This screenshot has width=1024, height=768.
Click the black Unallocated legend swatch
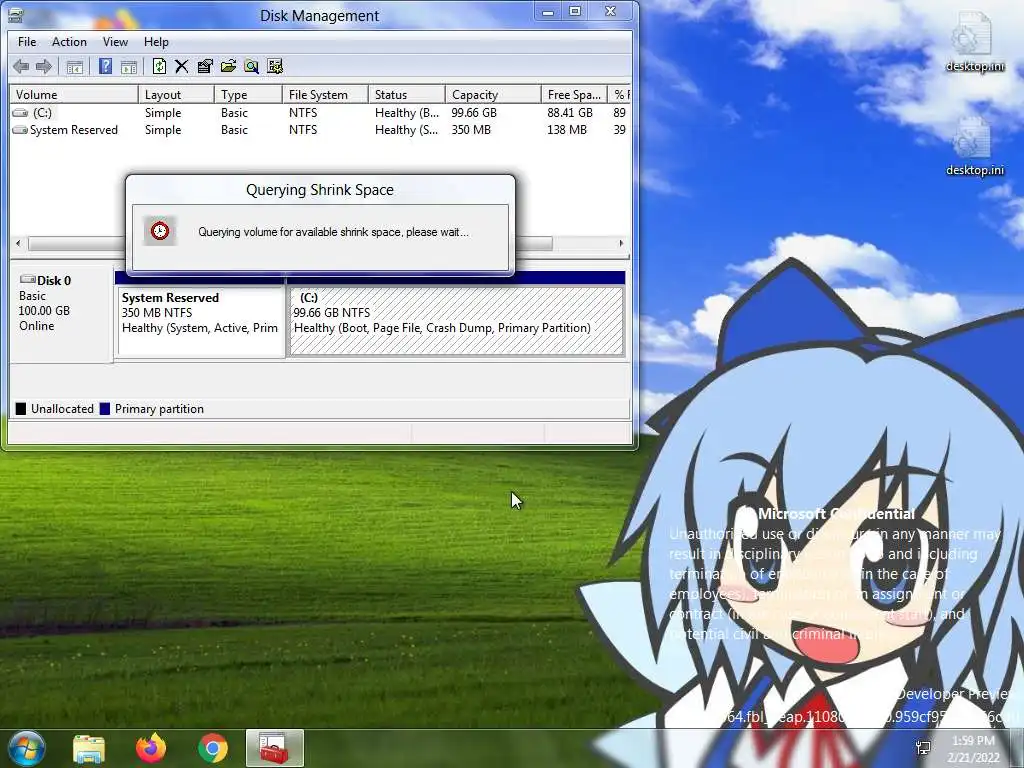(x=21, y=409)
